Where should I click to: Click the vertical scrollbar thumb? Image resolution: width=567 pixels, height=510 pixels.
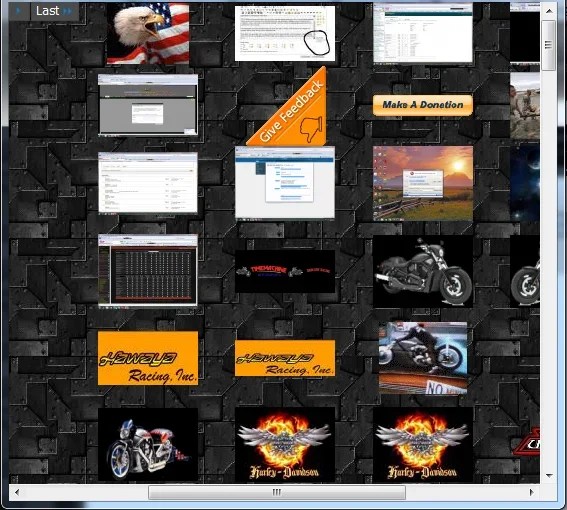point(549,45)
